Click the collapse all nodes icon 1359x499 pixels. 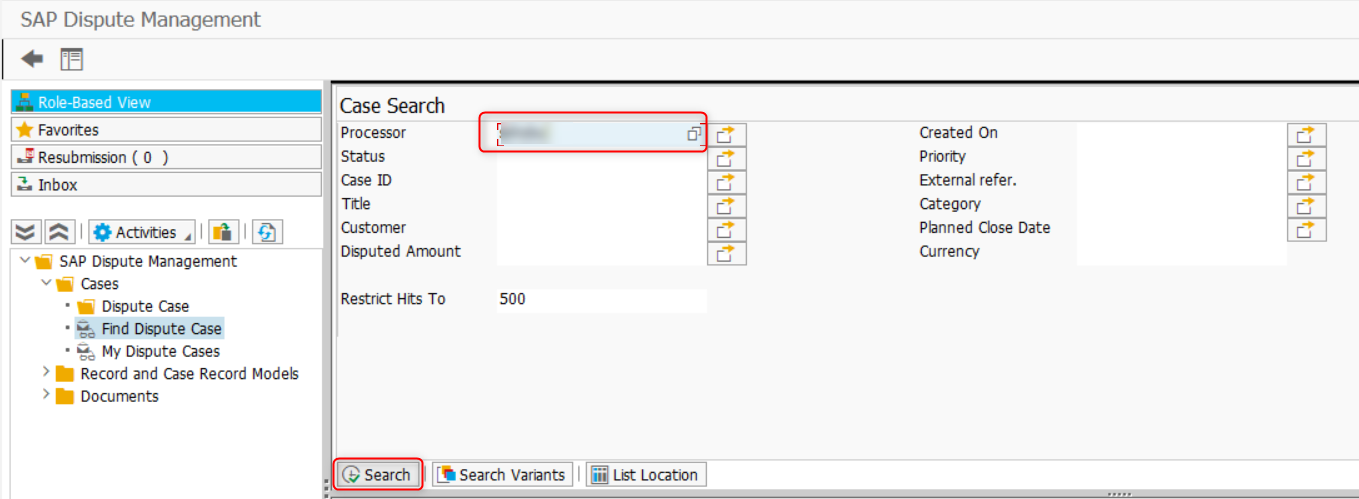(59, 232)
